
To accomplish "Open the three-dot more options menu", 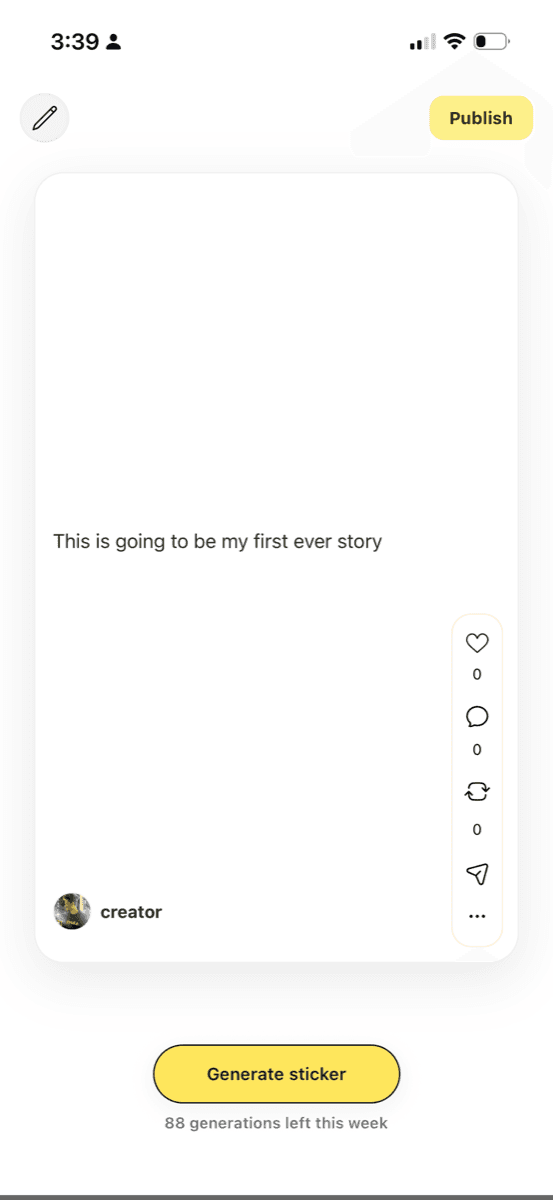I will pyautogui.click(x=477, y=915).
